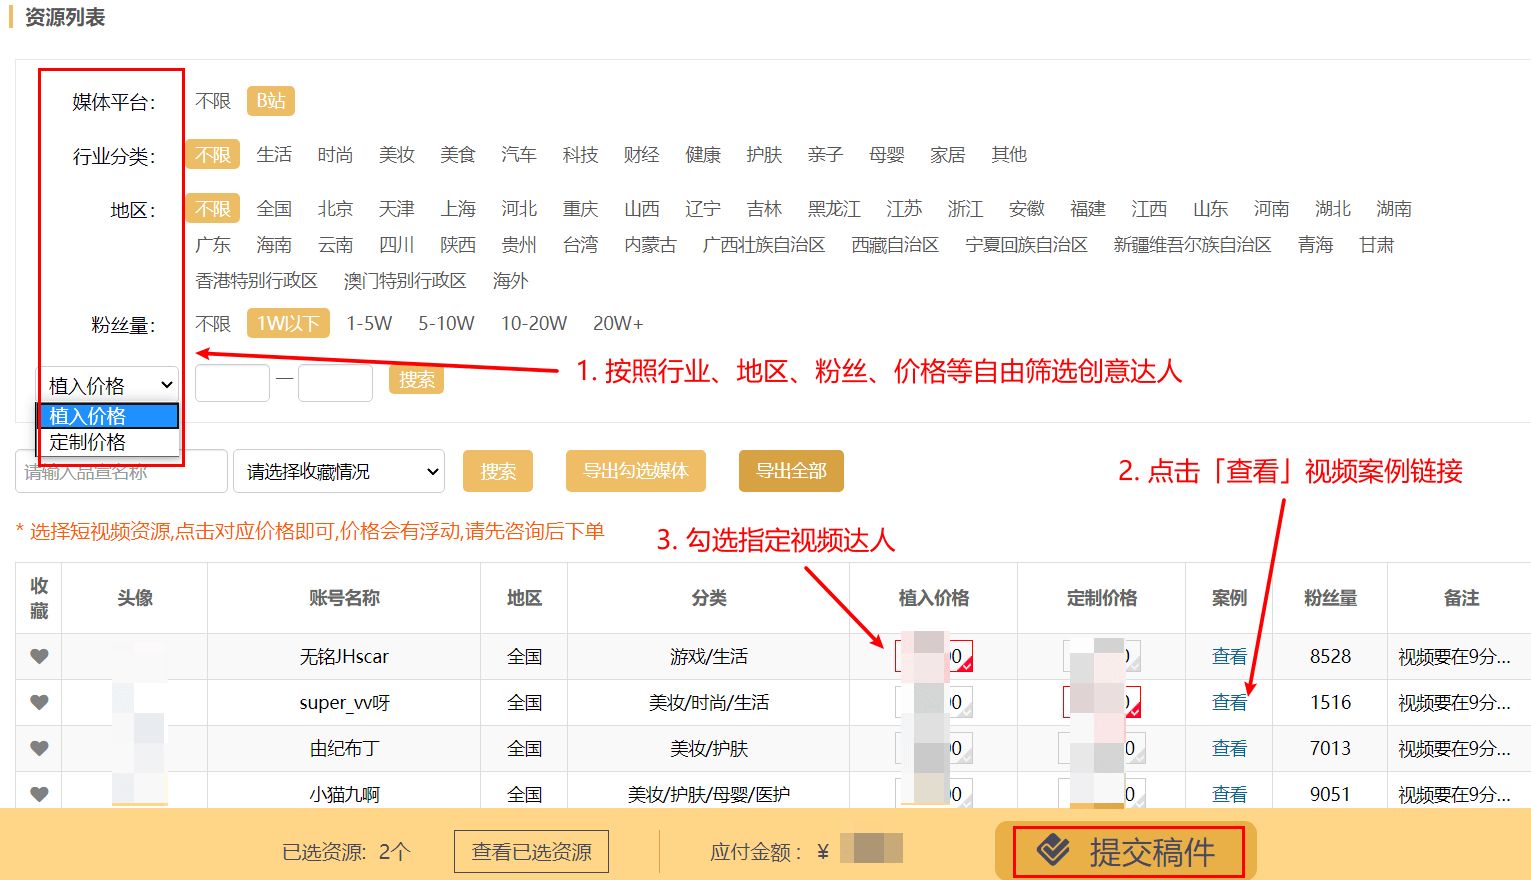Open 查看 case link for 无铭JHscar
Viewport: 1531px width, 880px height.
[x=1229, y=657]
